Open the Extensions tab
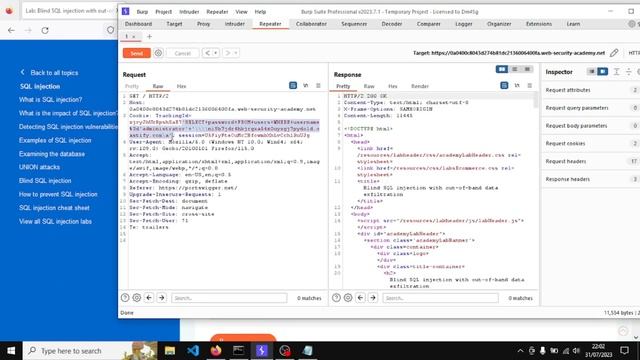Screen dimensions: 640x360 point(539,24)
